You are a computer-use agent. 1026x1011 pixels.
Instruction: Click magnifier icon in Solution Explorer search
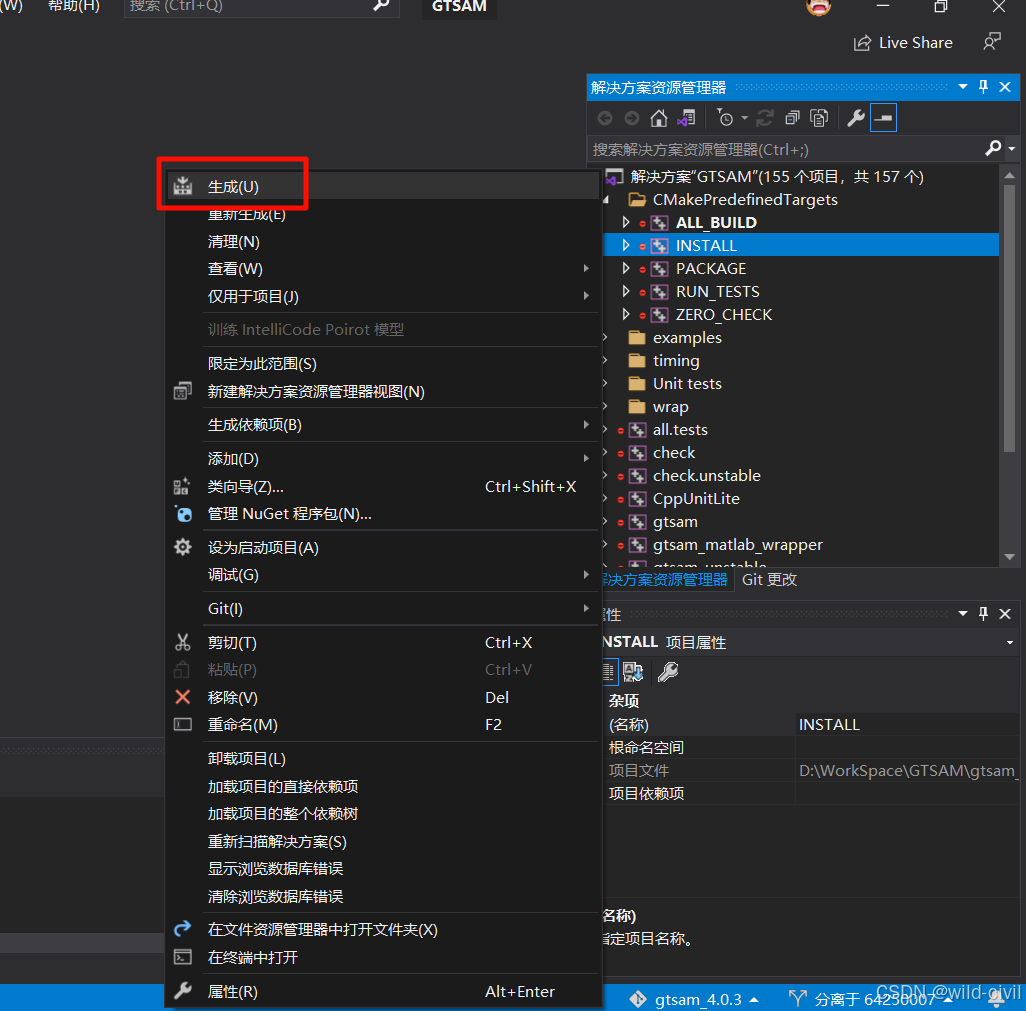[x=993, y=149]
